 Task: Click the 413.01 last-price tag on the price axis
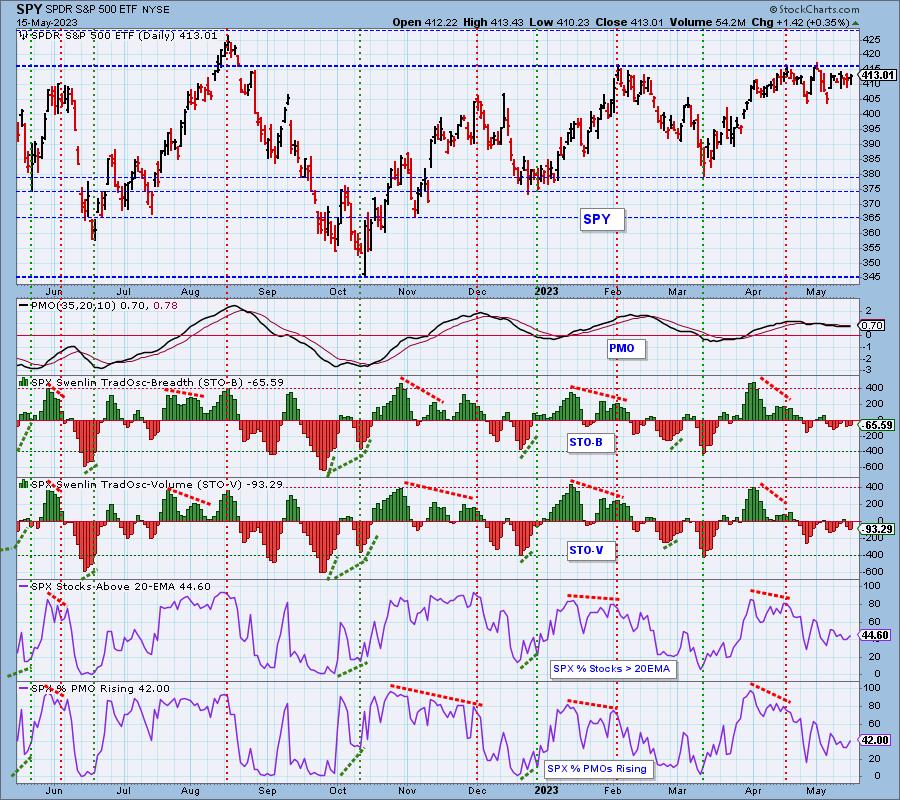pyautogui.click(x=878, y=75)
